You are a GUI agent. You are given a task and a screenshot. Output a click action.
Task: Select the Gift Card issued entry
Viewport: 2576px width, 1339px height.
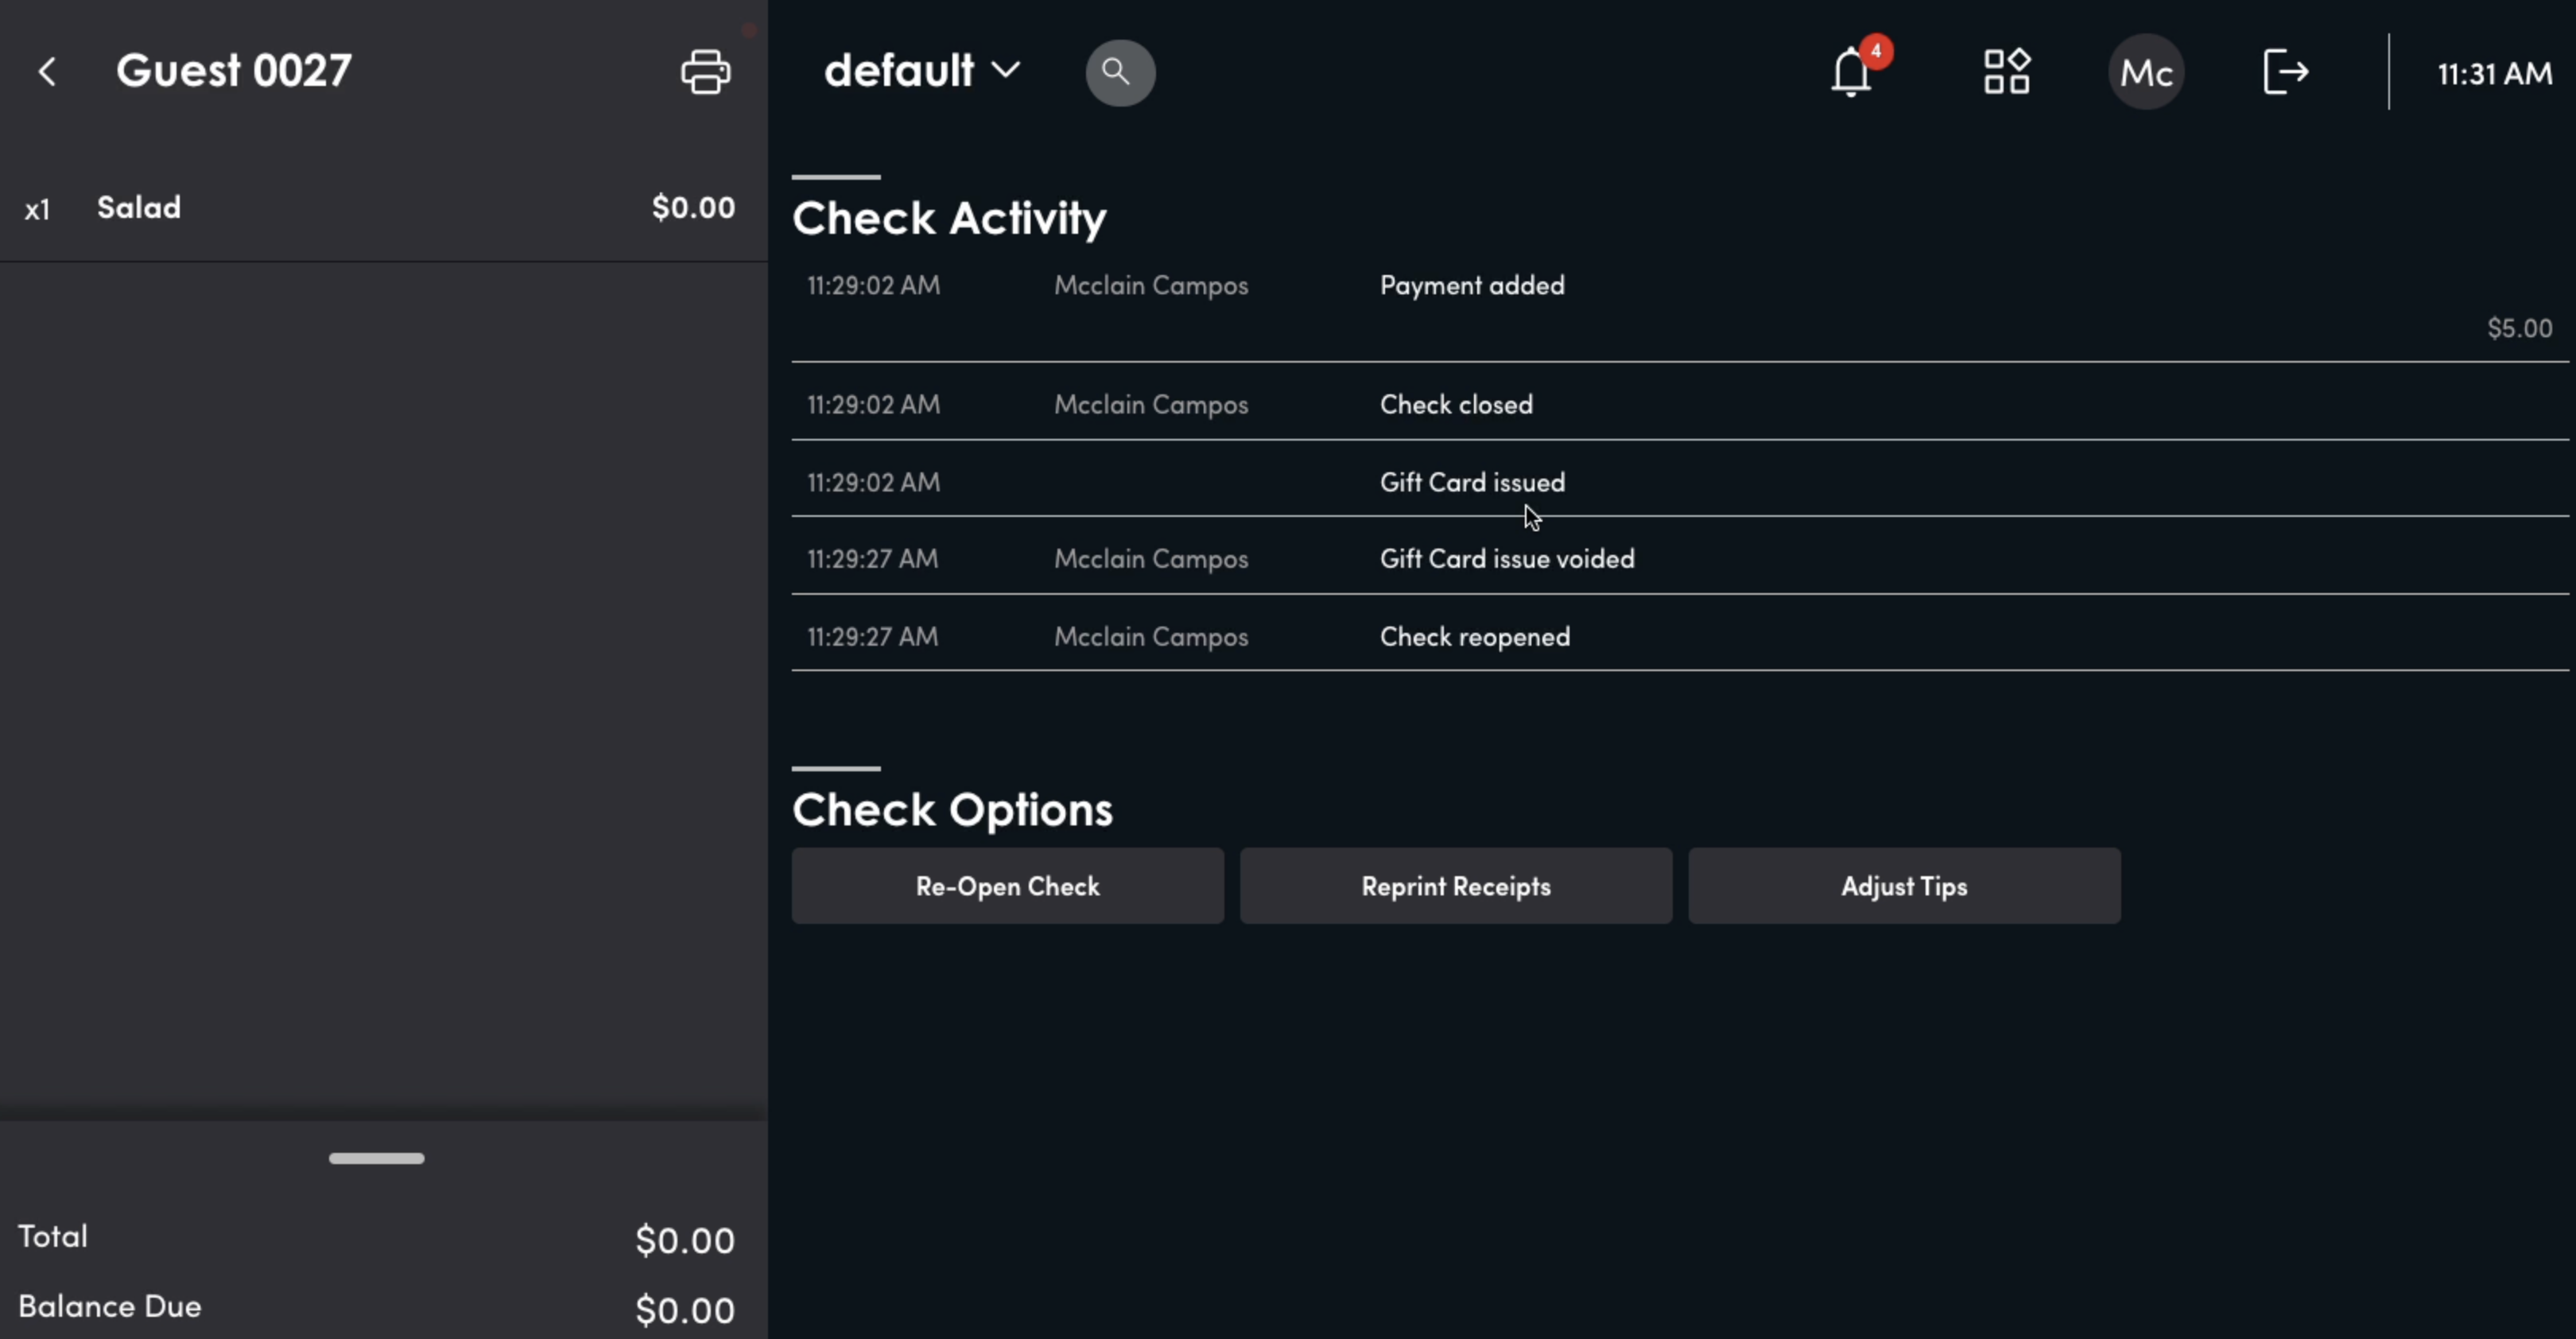point(1680,482)
